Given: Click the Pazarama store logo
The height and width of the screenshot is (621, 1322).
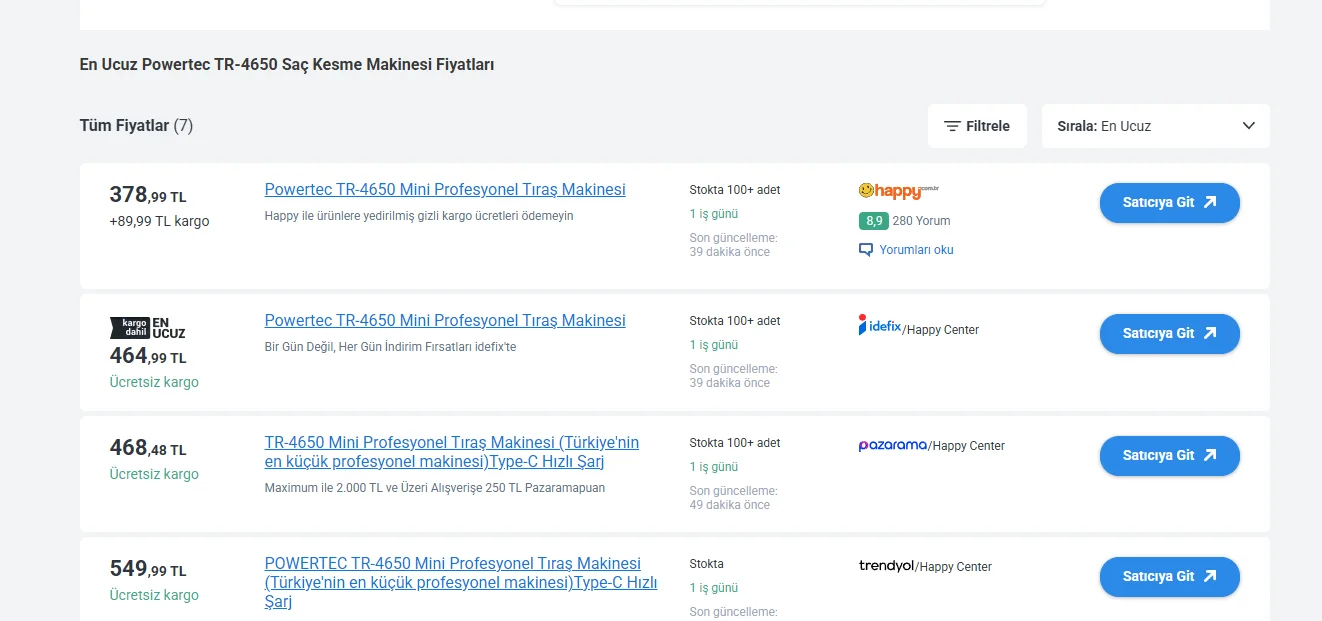Looking at the screenshot, I should tap(892, 445).
